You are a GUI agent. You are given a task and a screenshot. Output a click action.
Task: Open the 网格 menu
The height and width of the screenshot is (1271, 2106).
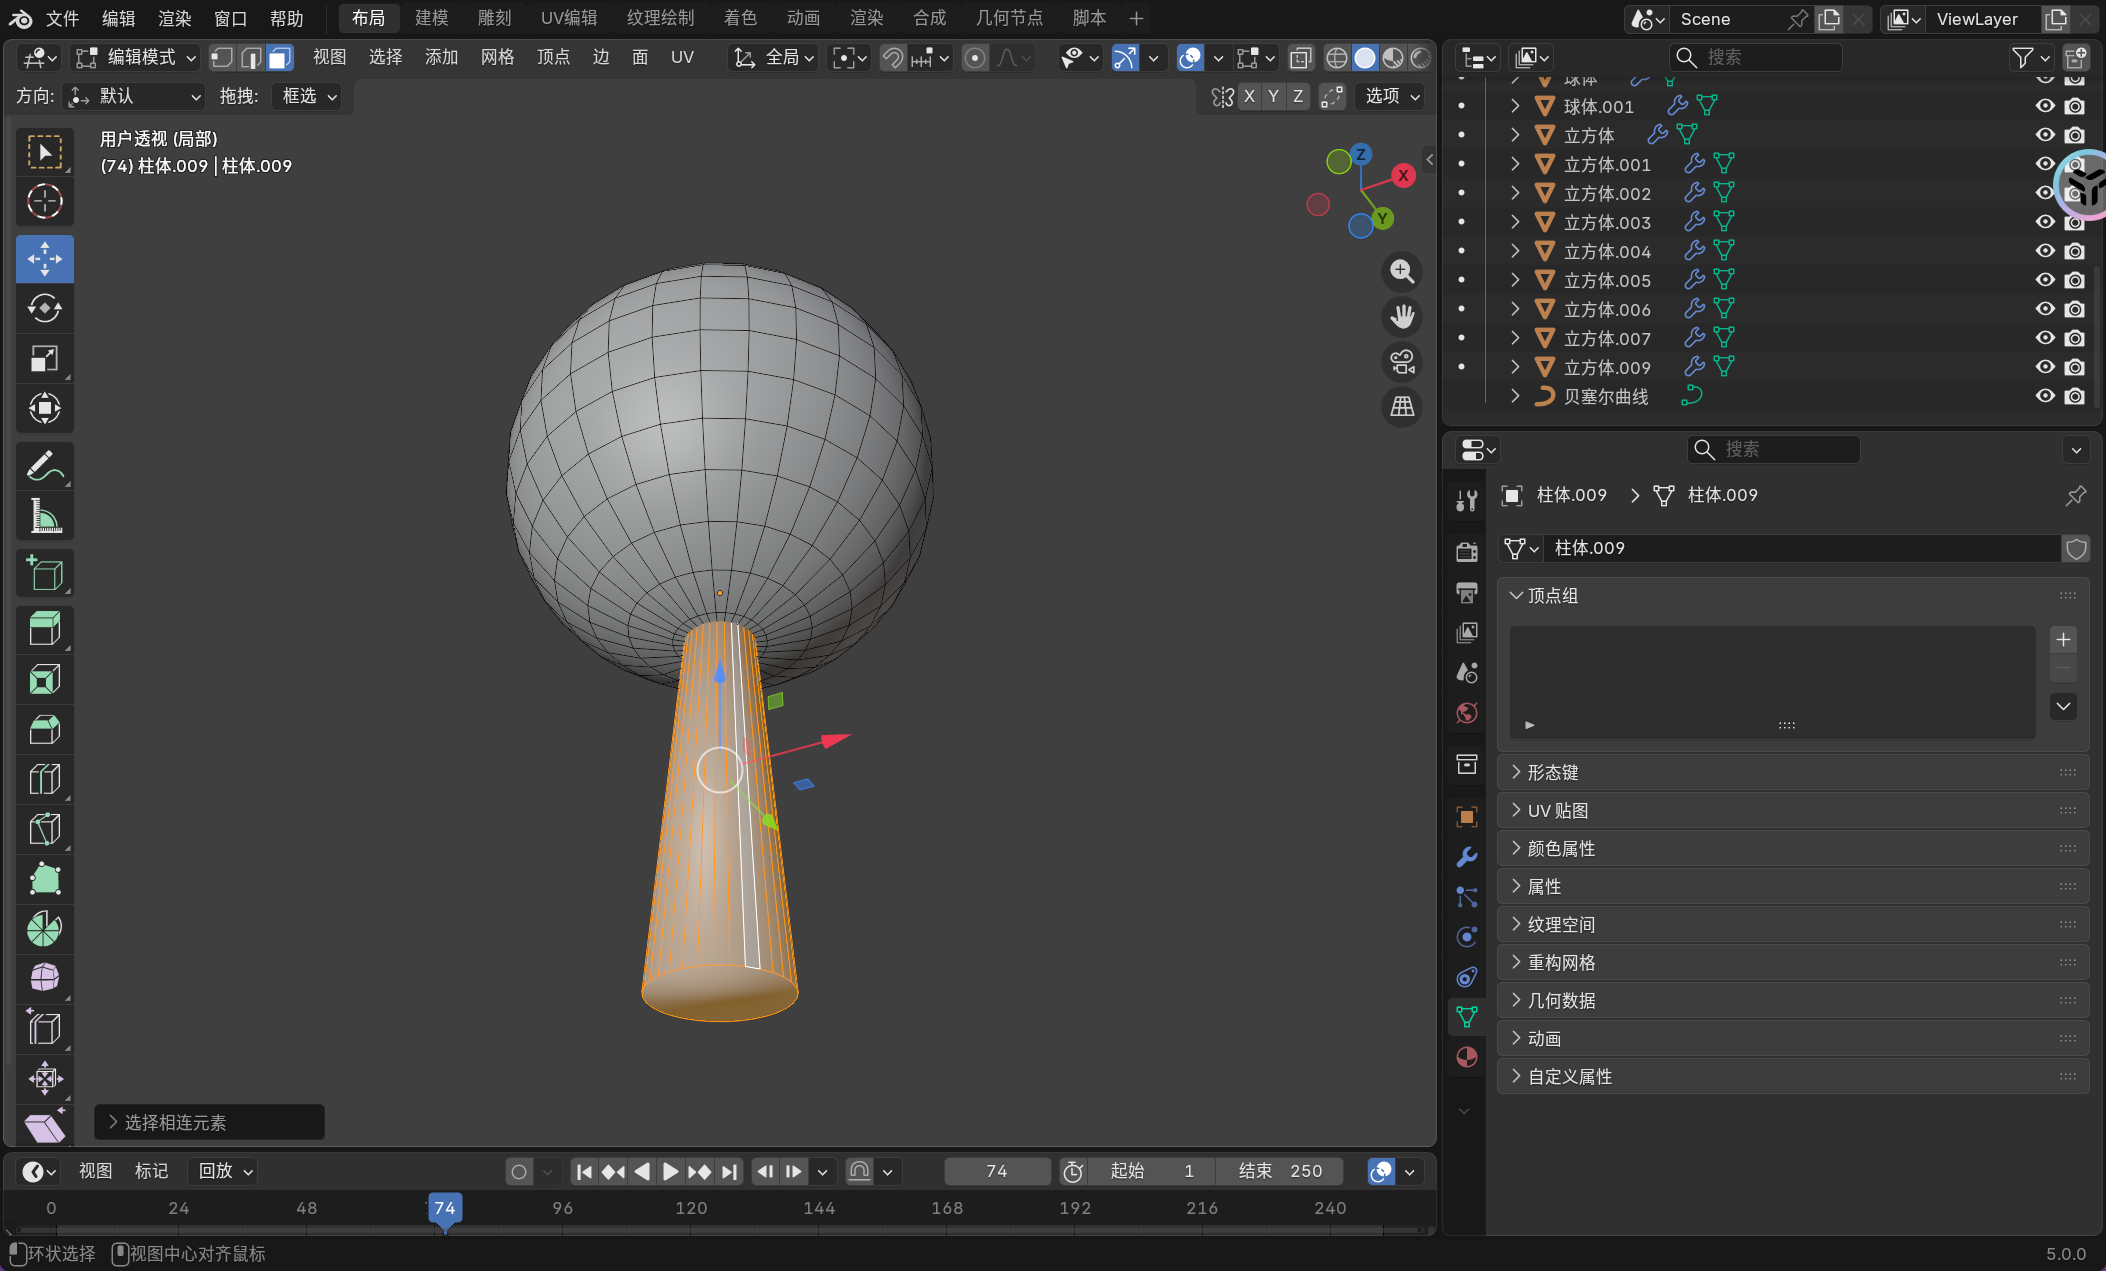(497, 57)
